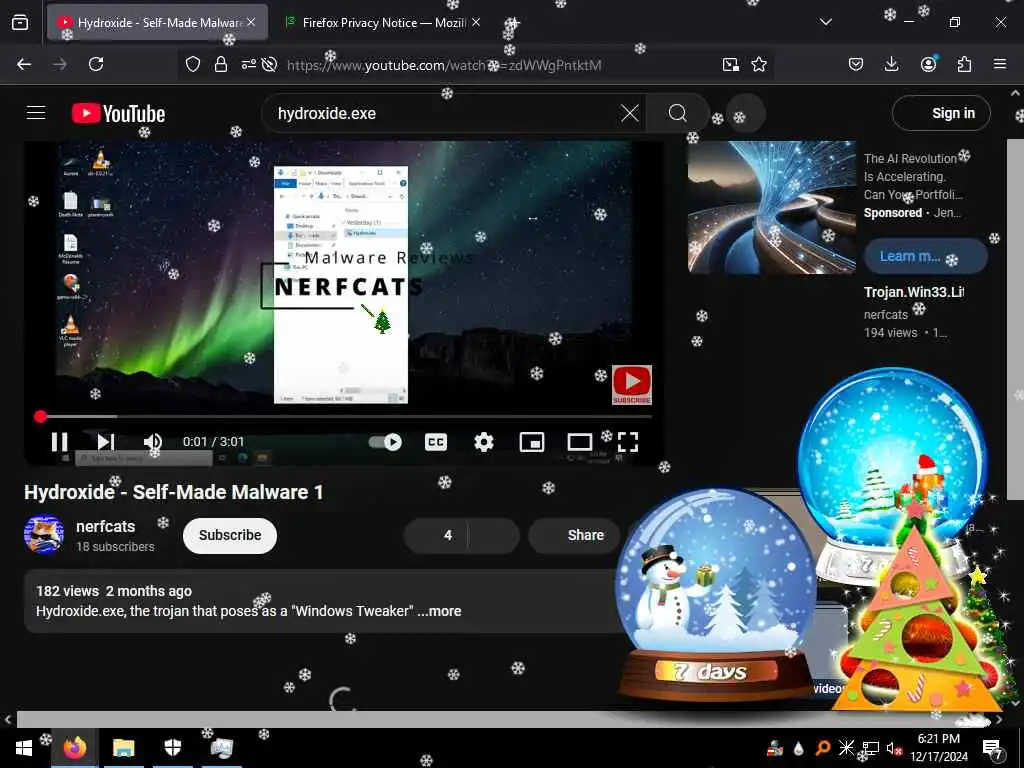
Task: Bookmark this page with the star icon
Action: pyautogui.click(x=759, y=64)
